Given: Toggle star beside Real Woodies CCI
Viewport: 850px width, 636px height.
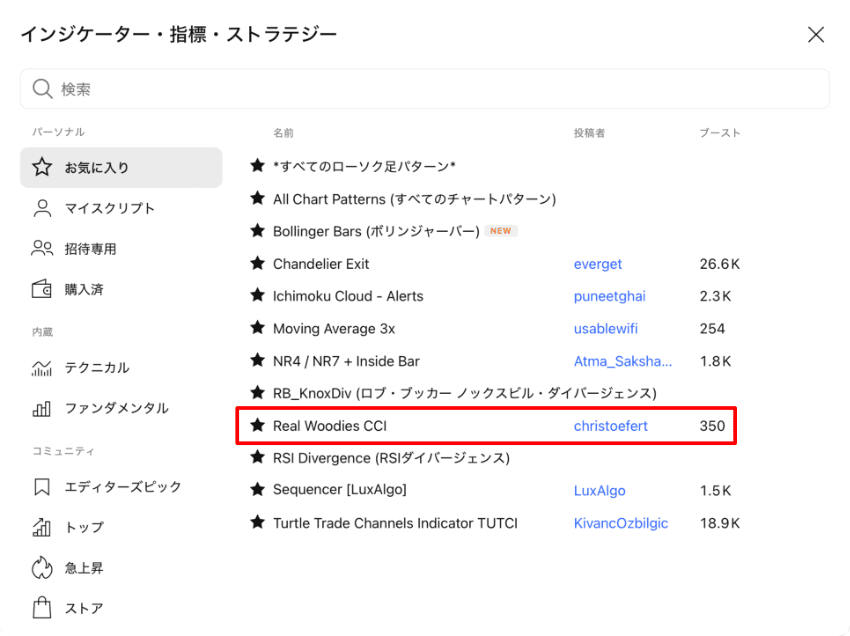Looking at the screenshot, I should (257, 425).
